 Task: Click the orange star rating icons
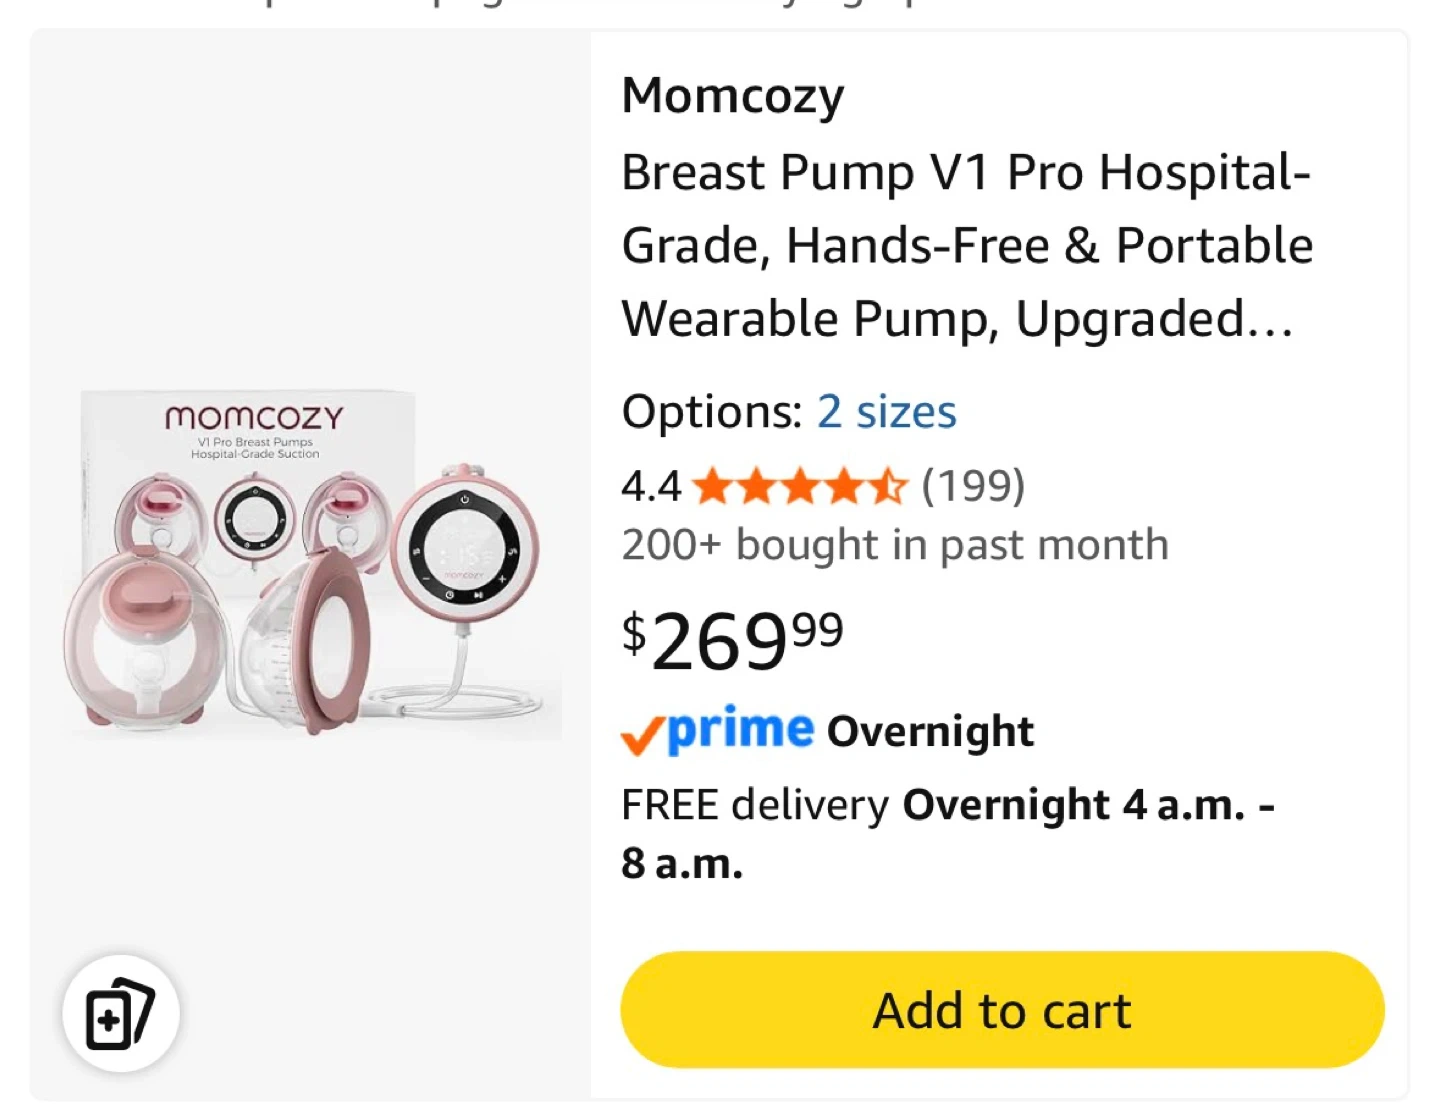pos(799,487)
